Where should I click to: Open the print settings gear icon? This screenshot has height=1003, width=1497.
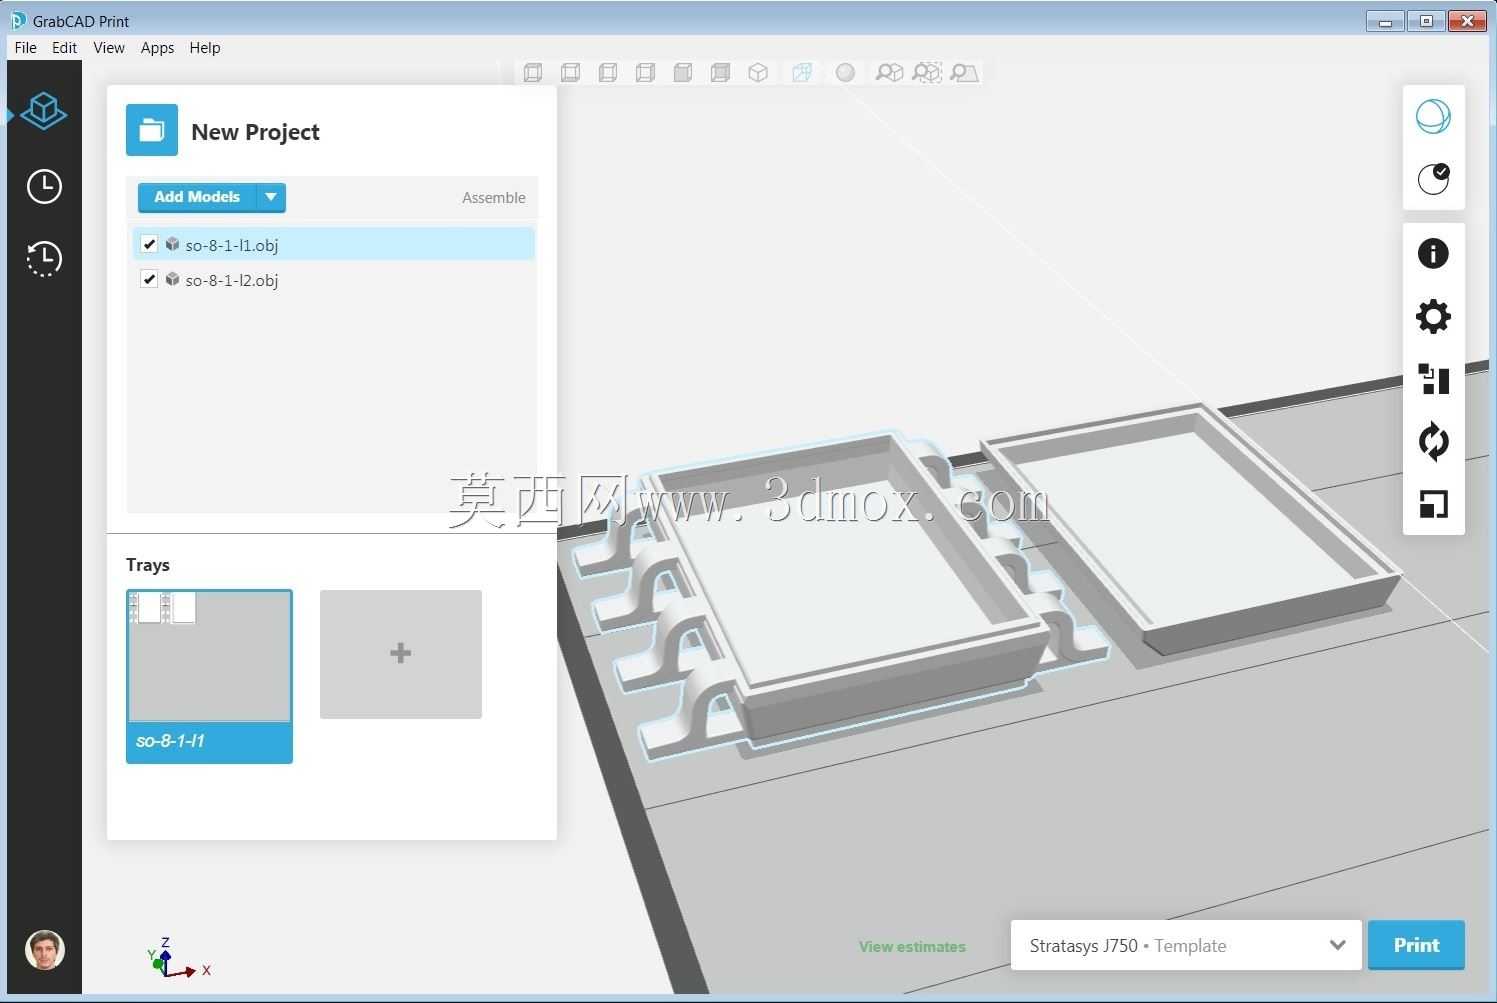(1433, 317)
